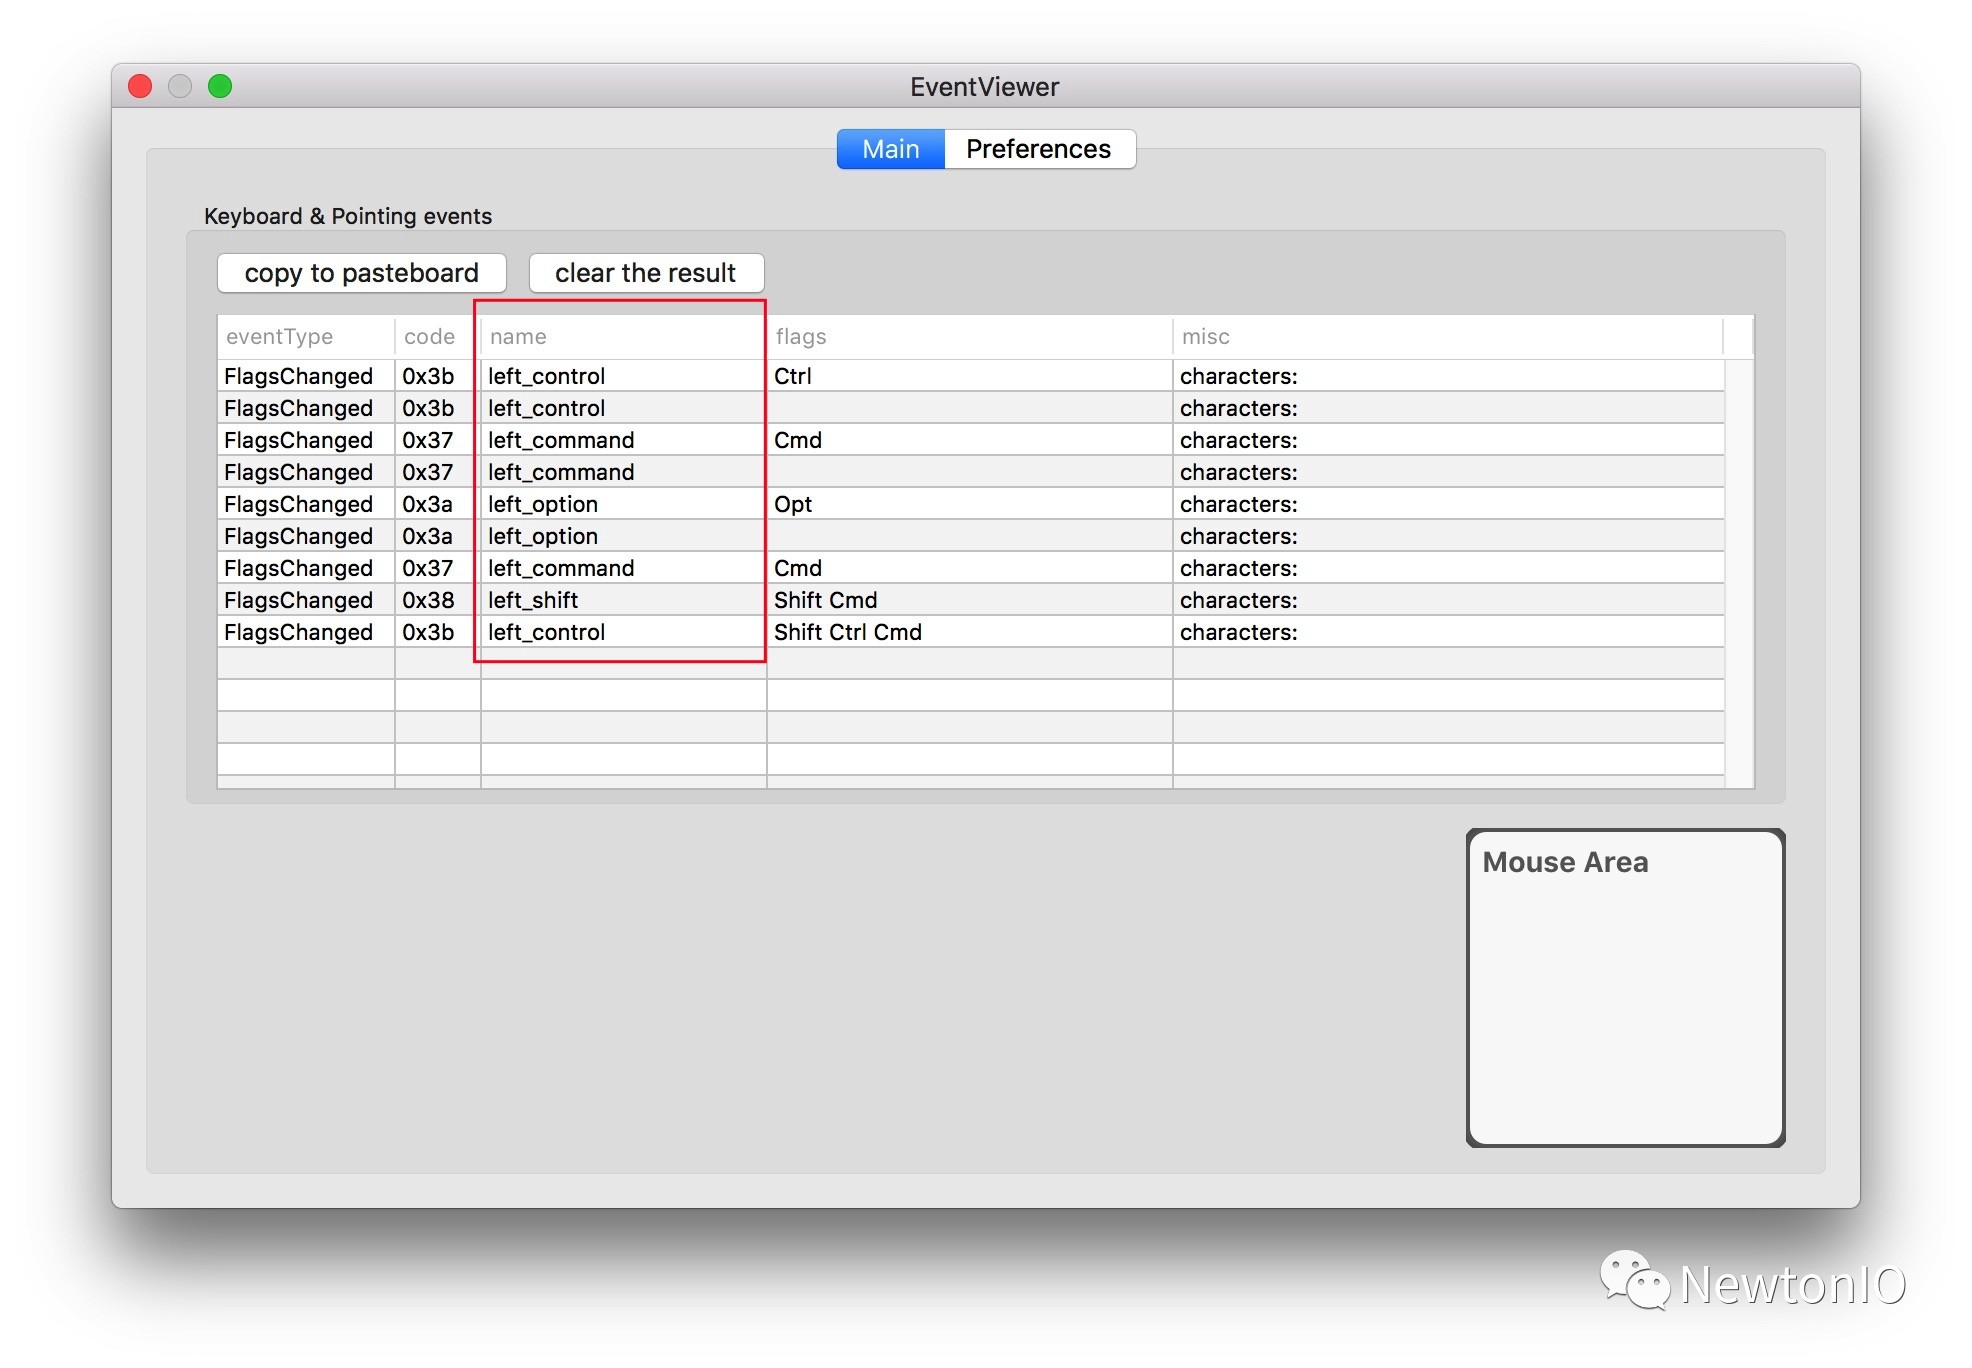Click copy to pasteboard button
The image size is (1972, 1368).
(x=361, y=273)
